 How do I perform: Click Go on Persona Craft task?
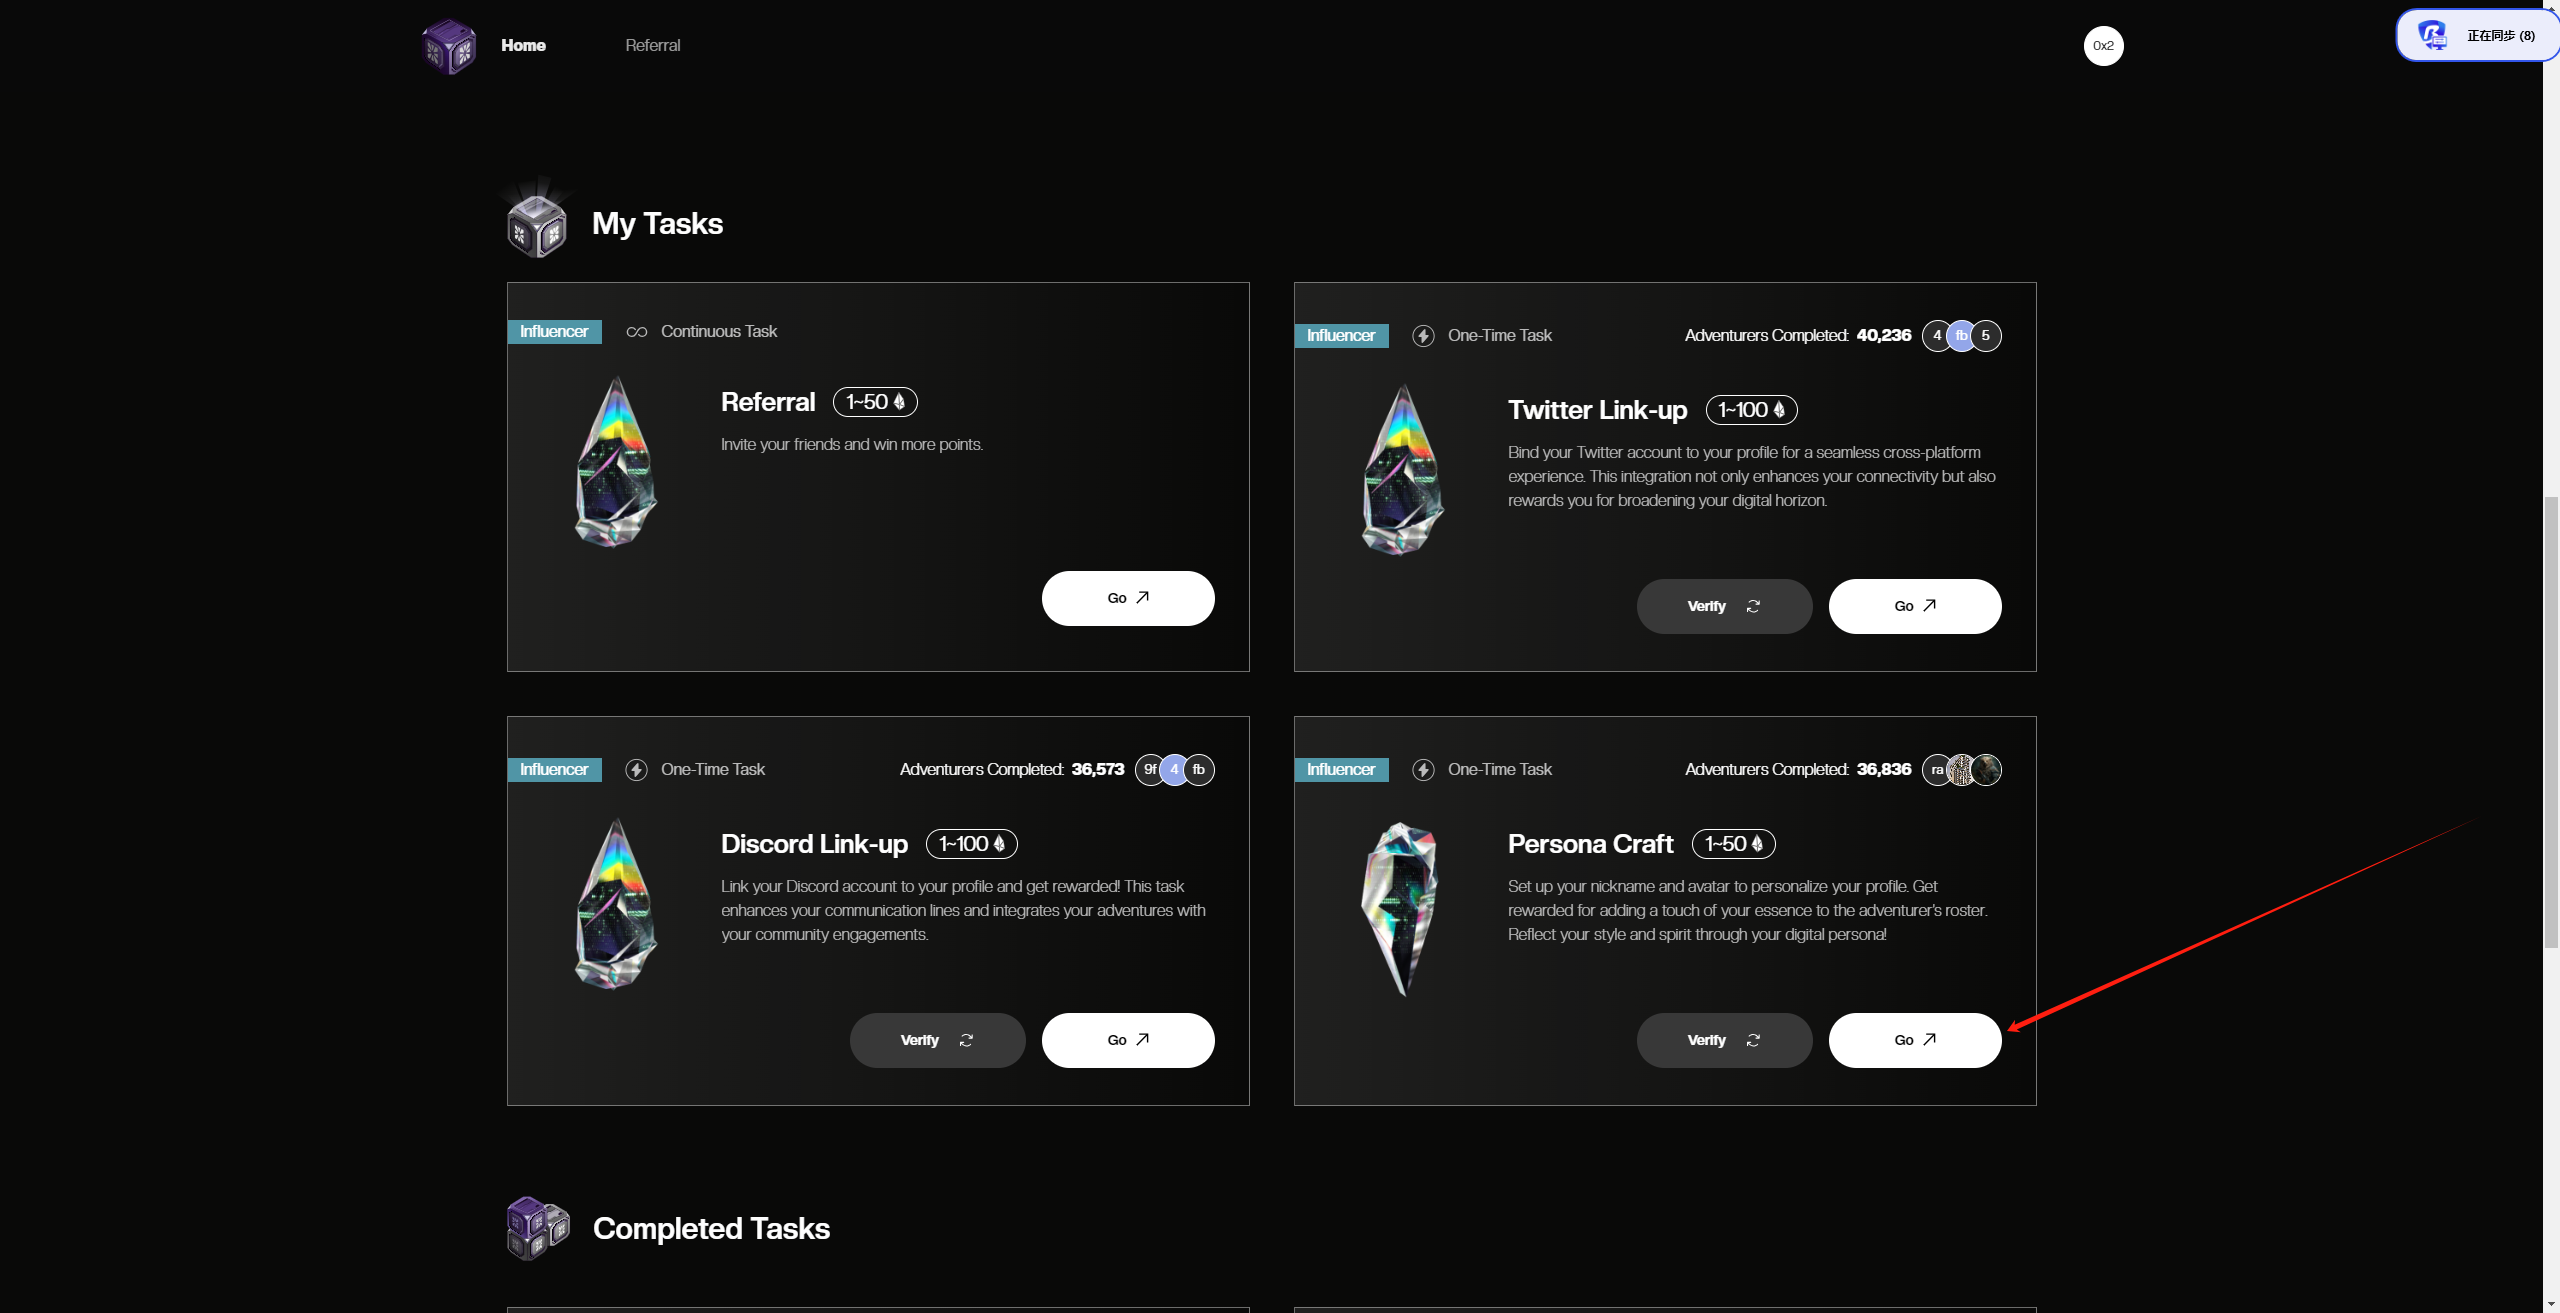click(1915, 1040)
